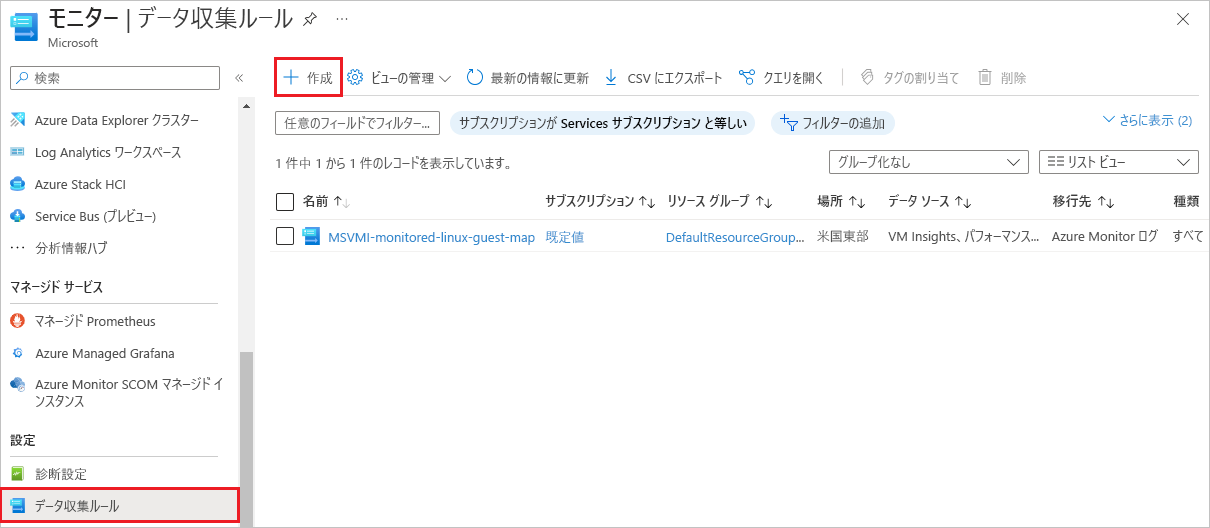Viewport: 1210px width, 528px height.
Task: Click the refresh circular arrow icon
Action: click(x=475, y=77)
